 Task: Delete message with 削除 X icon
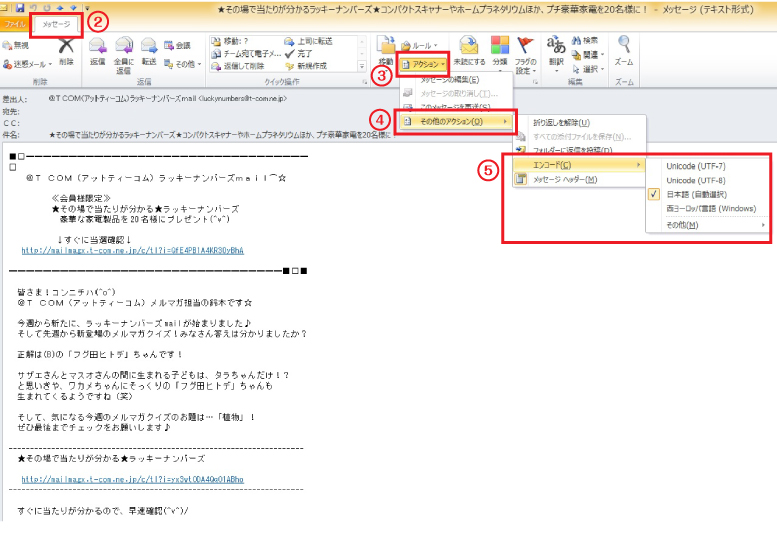[66, 52]
